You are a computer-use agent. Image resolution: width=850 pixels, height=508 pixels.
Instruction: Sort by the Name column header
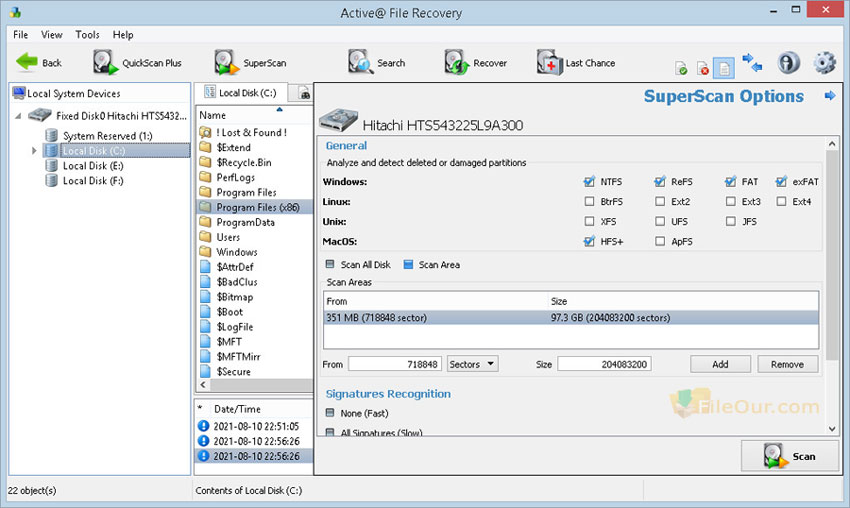click(x=254, y=115)
